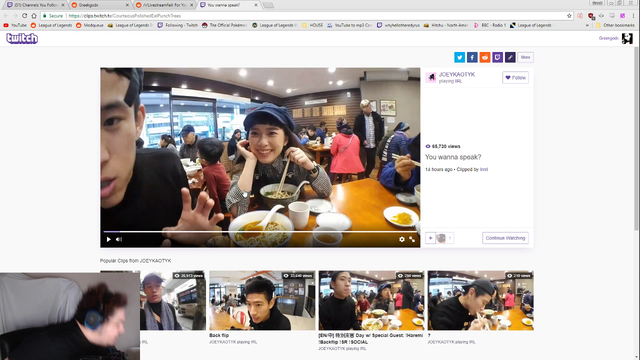The width and height of the screenshot is (640, 360).
Task: Open the '?' popular clip thumbnail
Action: pos(480,300)
